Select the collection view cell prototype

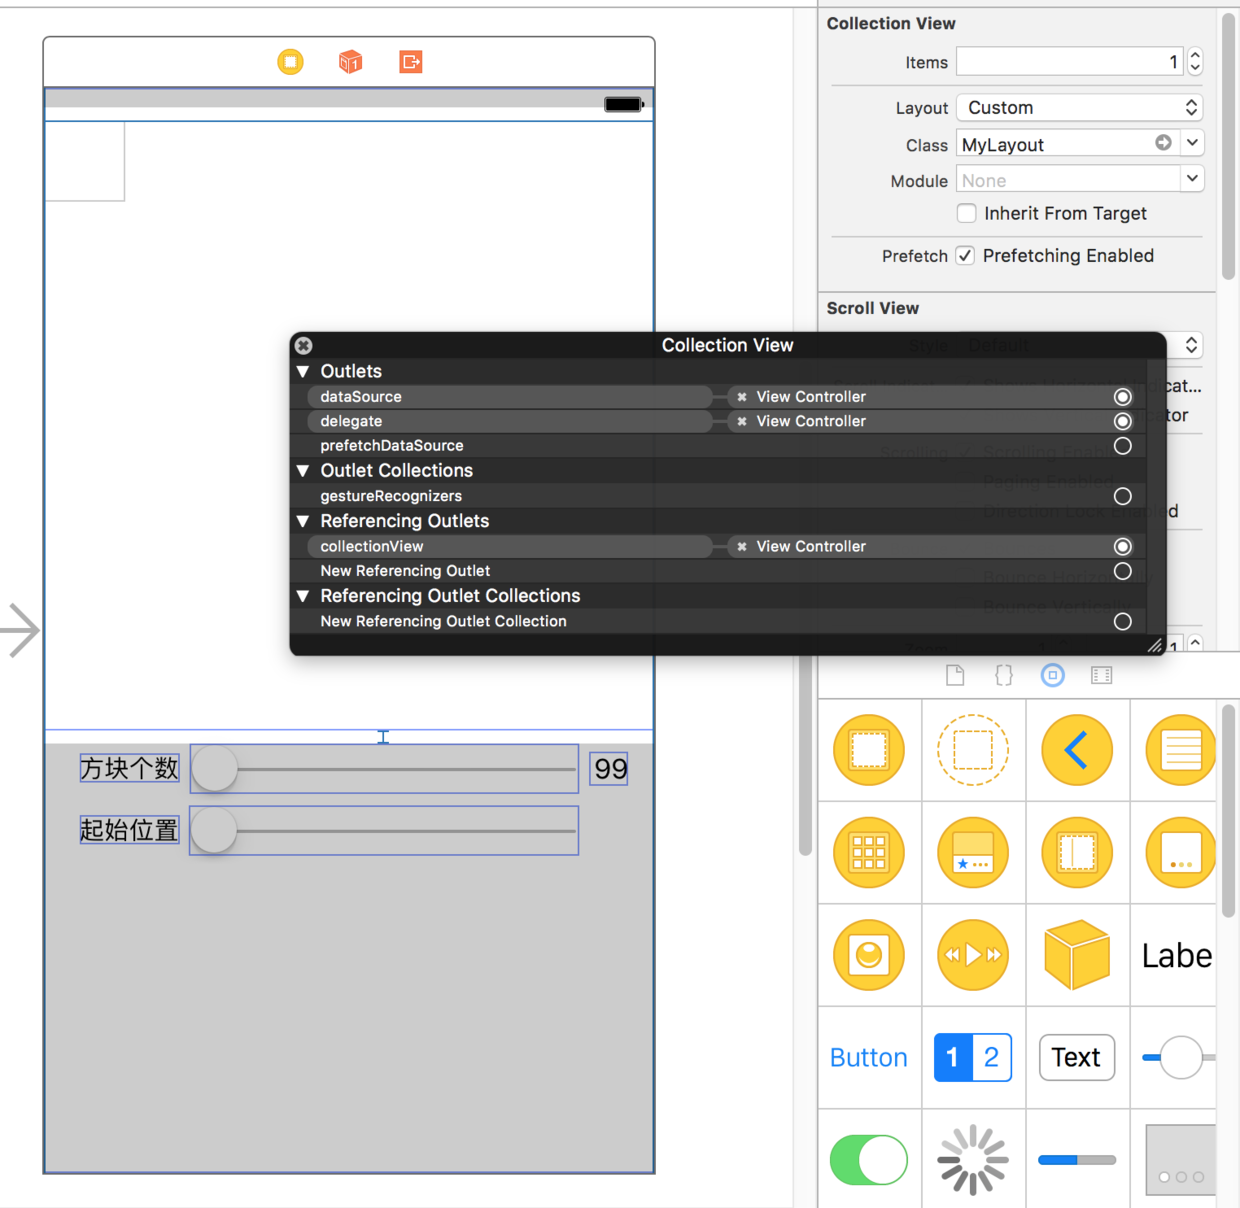point(85,161)
